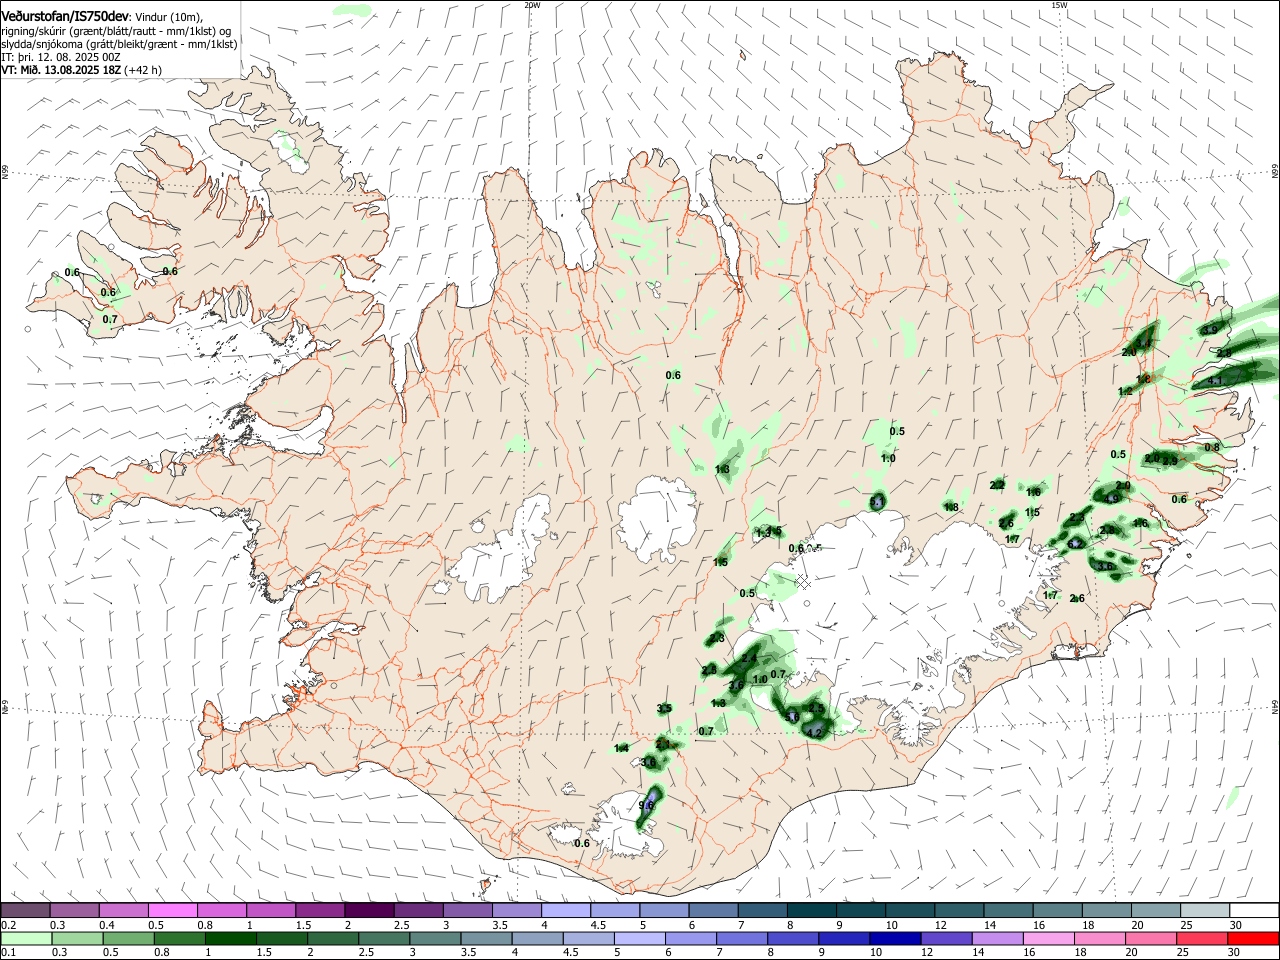Select the green 2 swatch in rain scale
Screen dimensions: 1280x960
click(x=332, y=938)
